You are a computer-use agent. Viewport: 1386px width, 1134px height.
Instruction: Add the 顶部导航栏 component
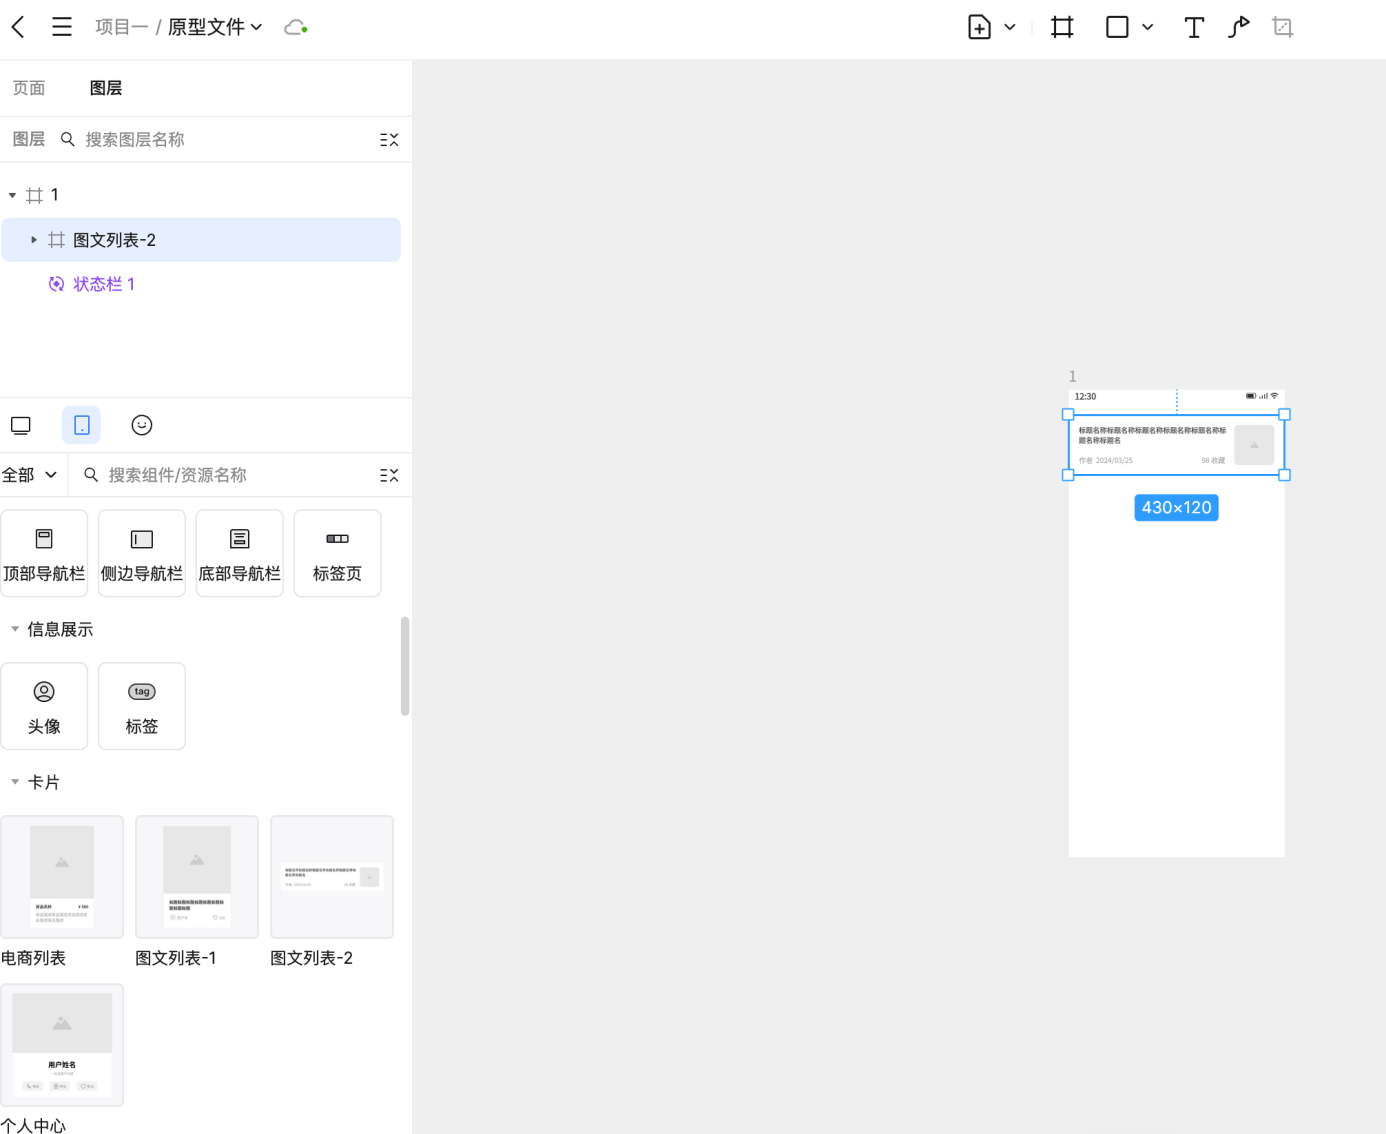point(44,553)
